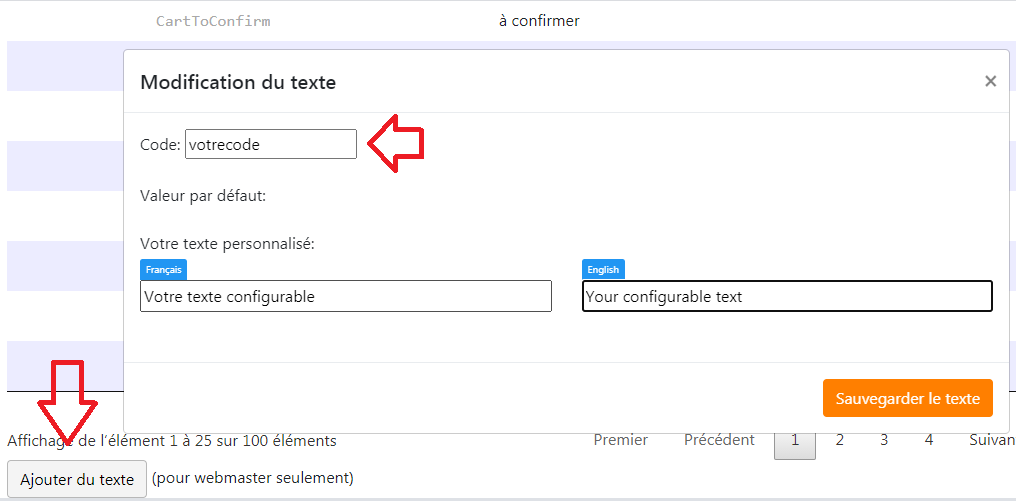The width and height of the screenshot is (1016, 501).
Task: Focus the English custom text field
Action: point(787,296)
